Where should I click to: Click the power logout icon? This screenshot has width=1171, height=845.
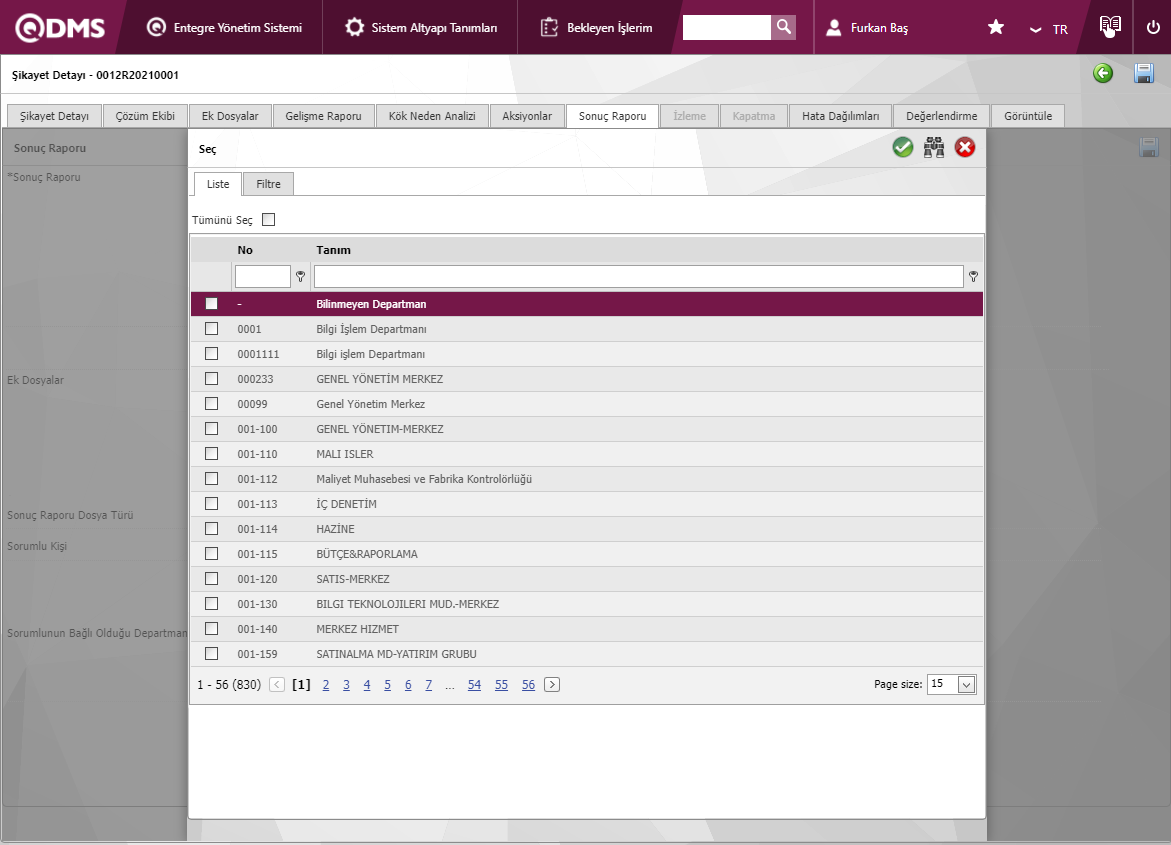tap(1153, 28)
